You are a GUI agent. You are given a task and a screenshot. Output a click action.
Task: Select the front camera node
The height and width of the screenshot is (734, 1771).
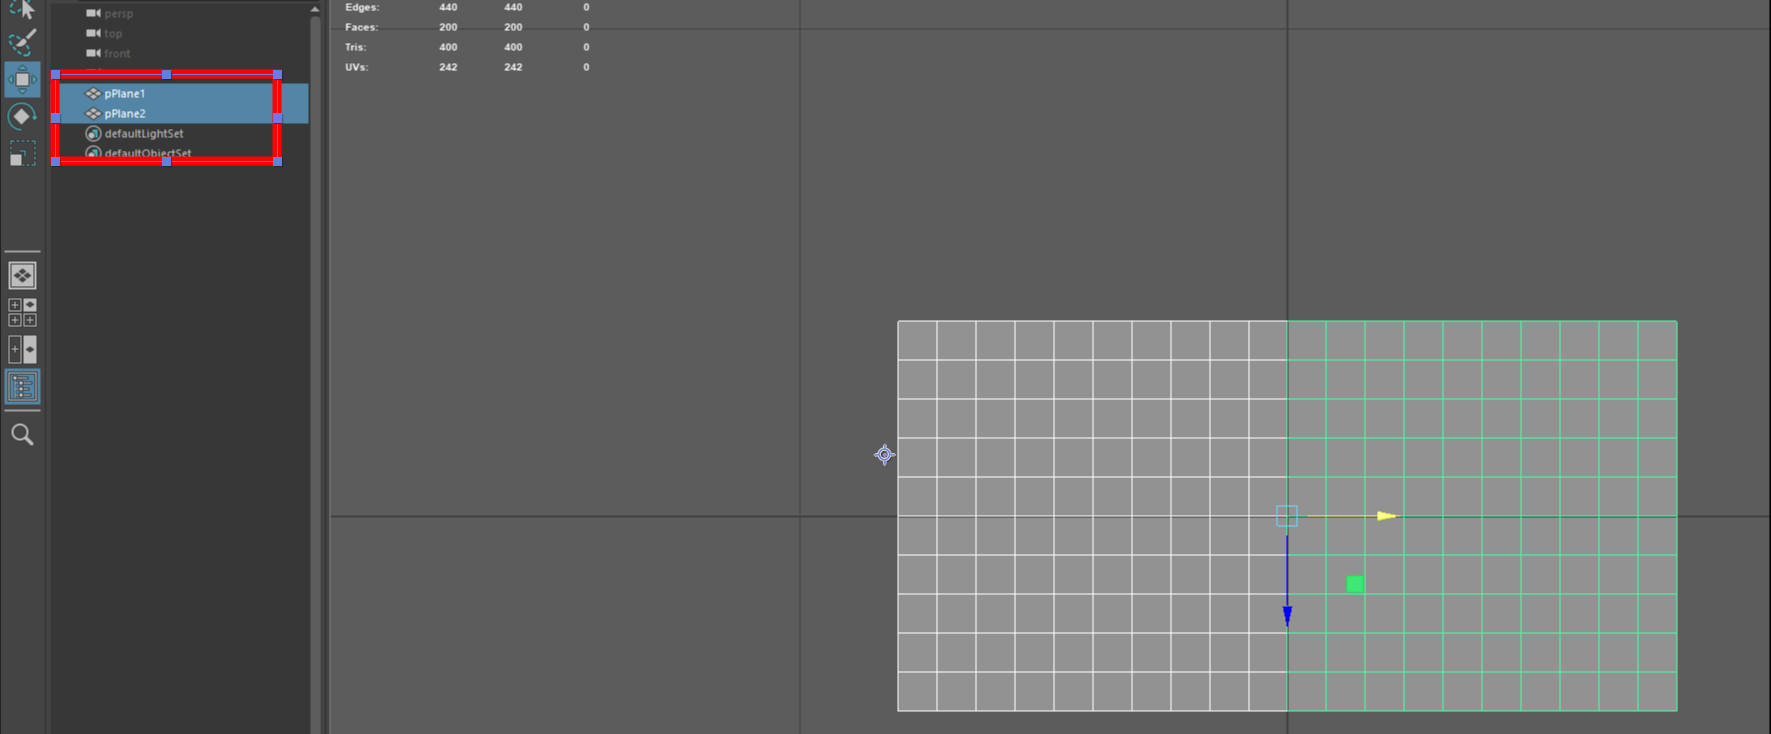click(x=117, y=54)
